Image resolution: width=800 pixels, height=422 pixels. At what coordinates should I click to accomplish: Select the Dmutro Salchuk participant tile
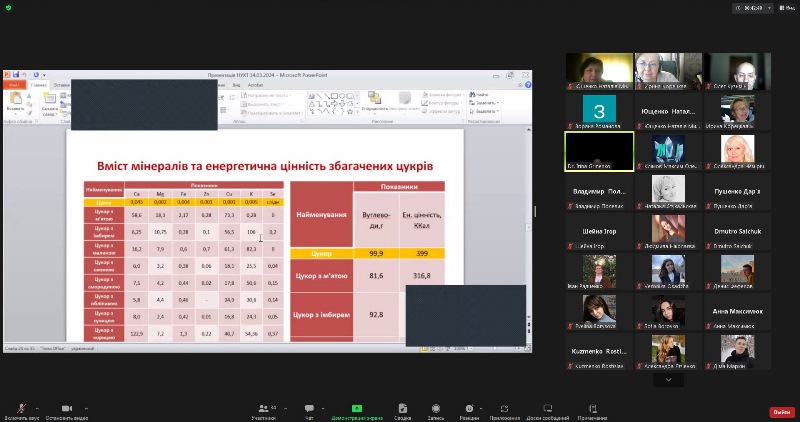tap(737, 231)
